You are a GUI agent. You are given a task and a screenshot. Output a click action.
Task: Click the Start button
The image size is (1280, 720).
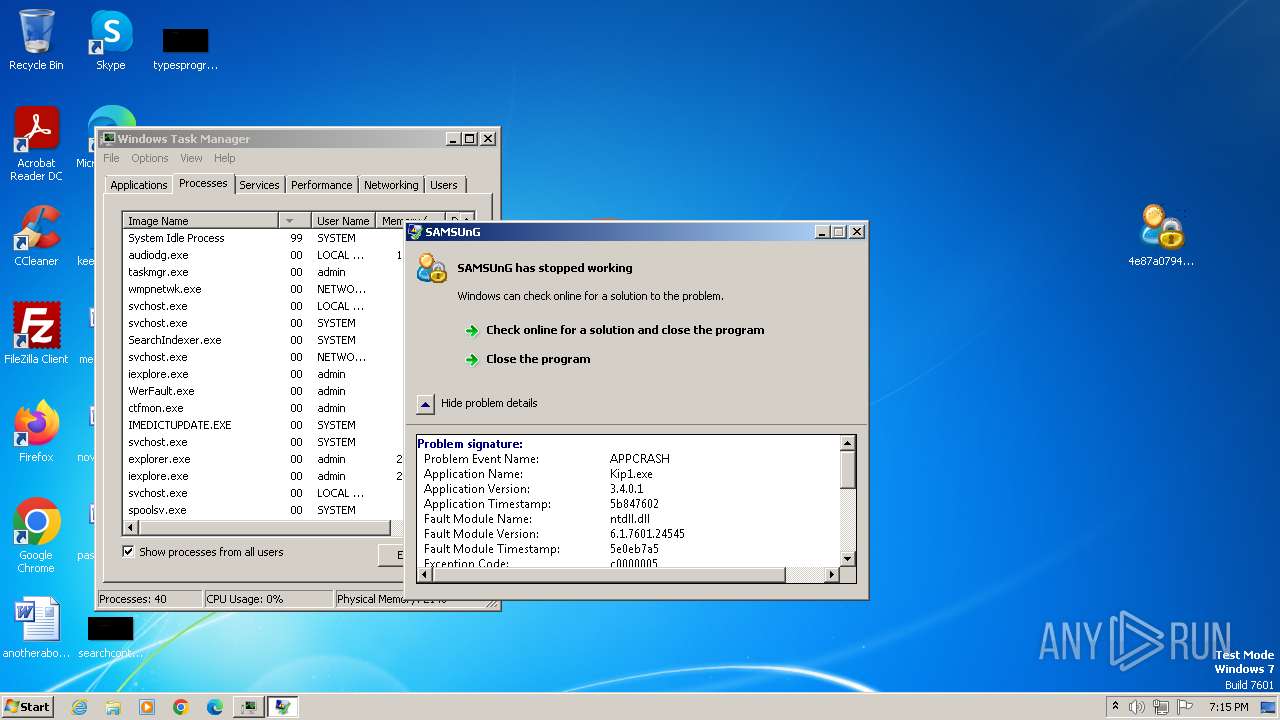tap(28, 707)
